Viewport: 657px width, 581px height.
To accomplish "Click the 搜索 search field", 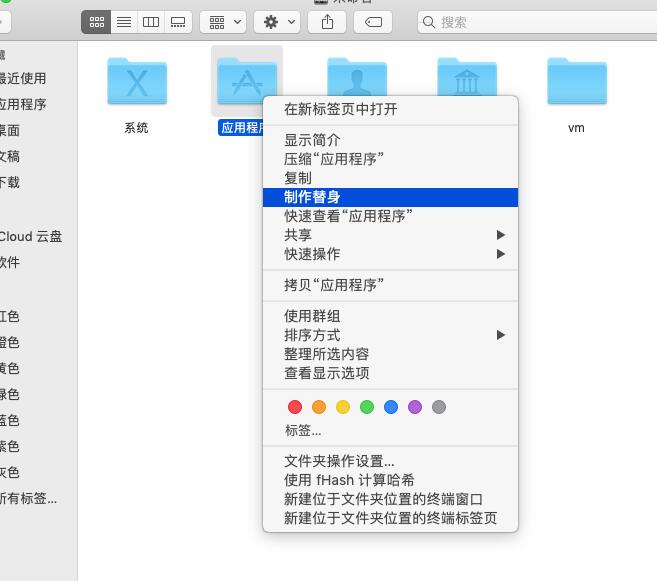I will point(537,22).
